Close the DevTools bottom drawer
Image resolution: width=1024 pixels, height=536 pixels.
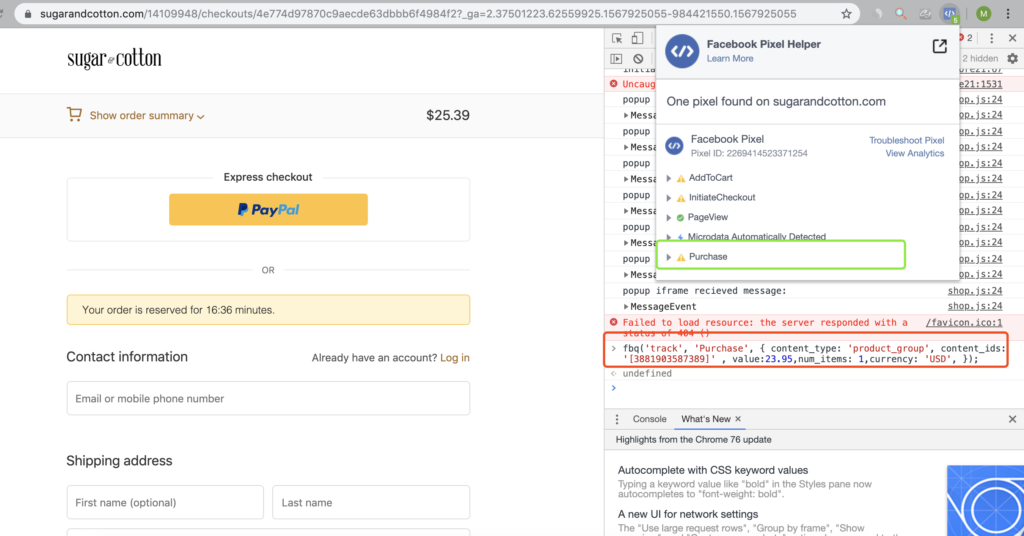coord(1012,419)
